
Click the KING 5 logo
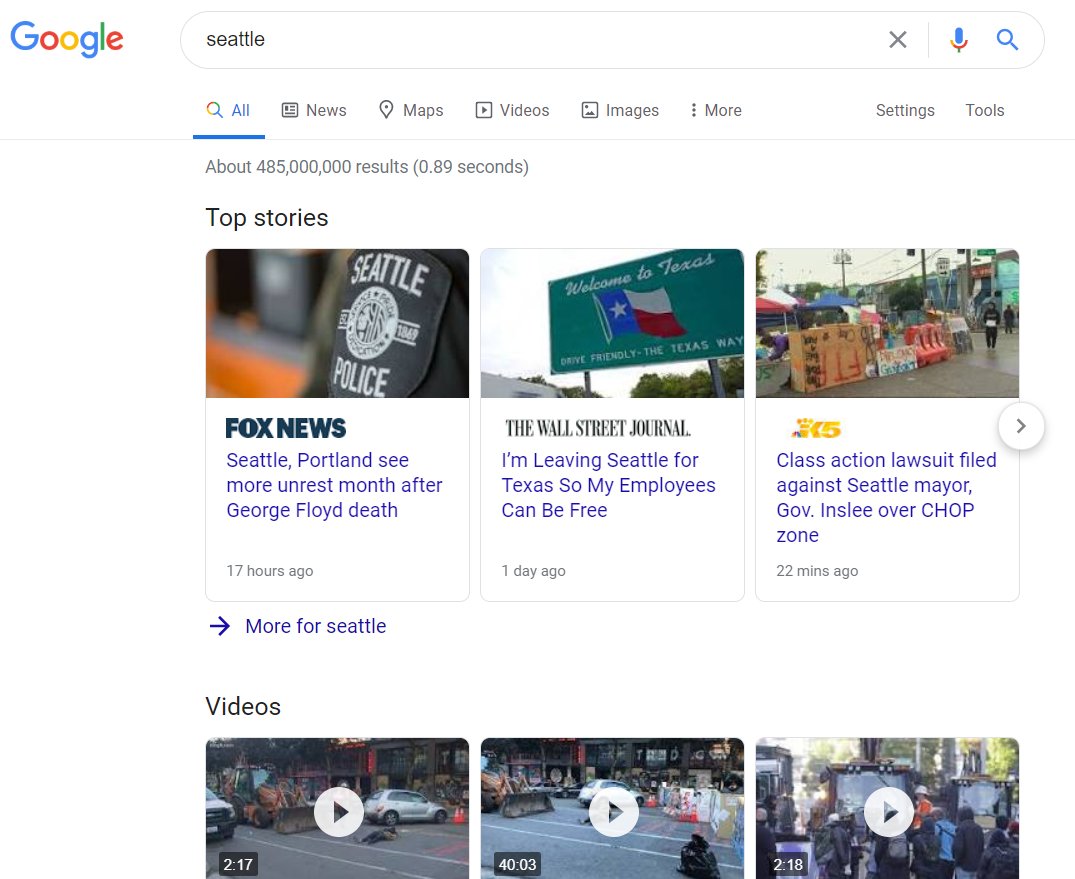click(816, 429)
